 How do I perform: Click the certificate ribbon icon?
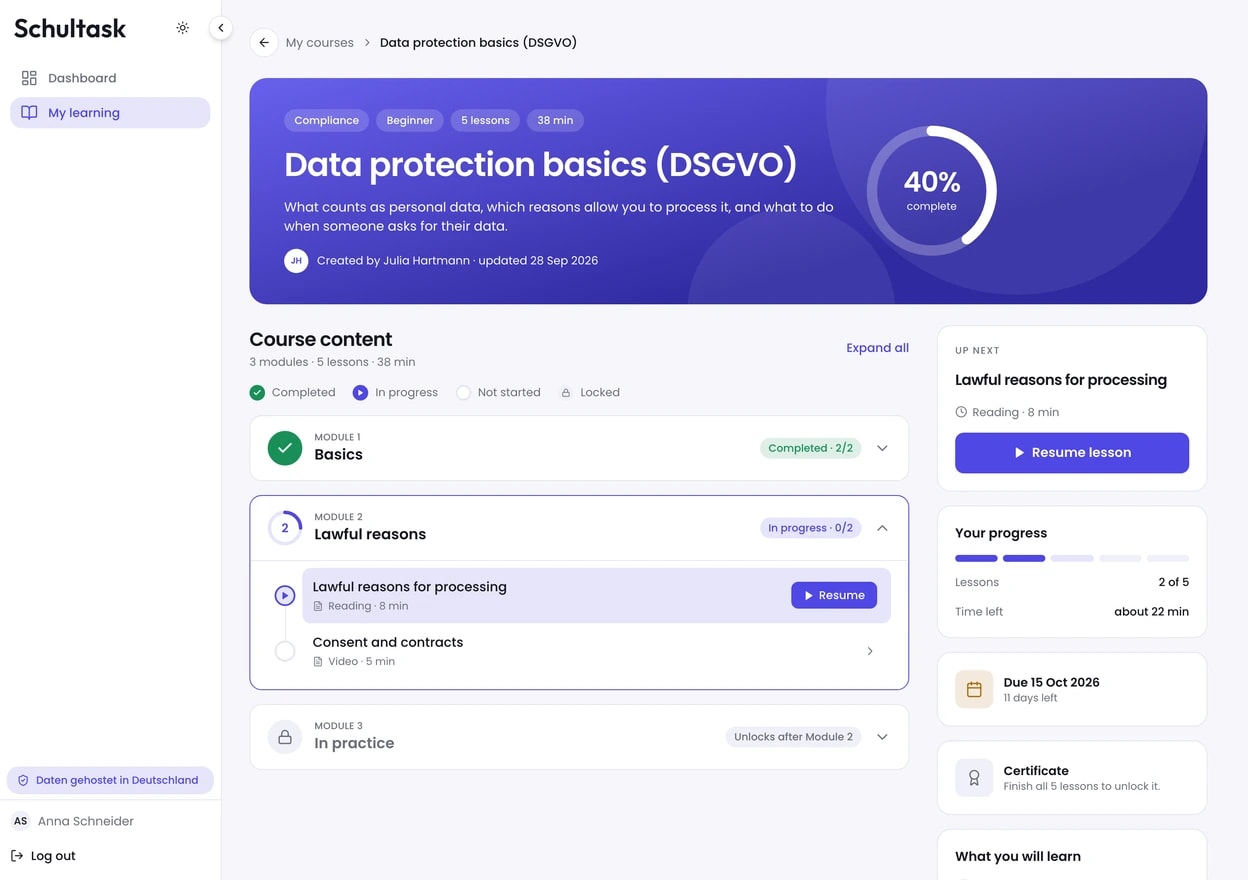[974, 778]
